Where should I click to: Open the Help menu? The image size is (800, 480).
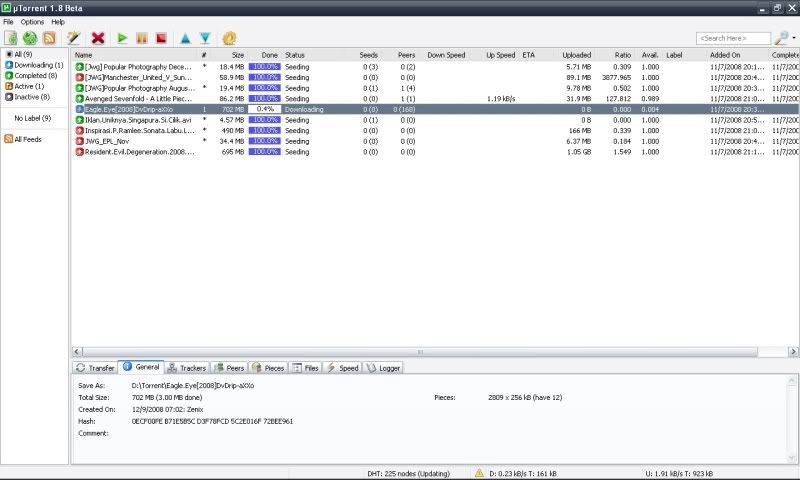click(x=58, y=22)
